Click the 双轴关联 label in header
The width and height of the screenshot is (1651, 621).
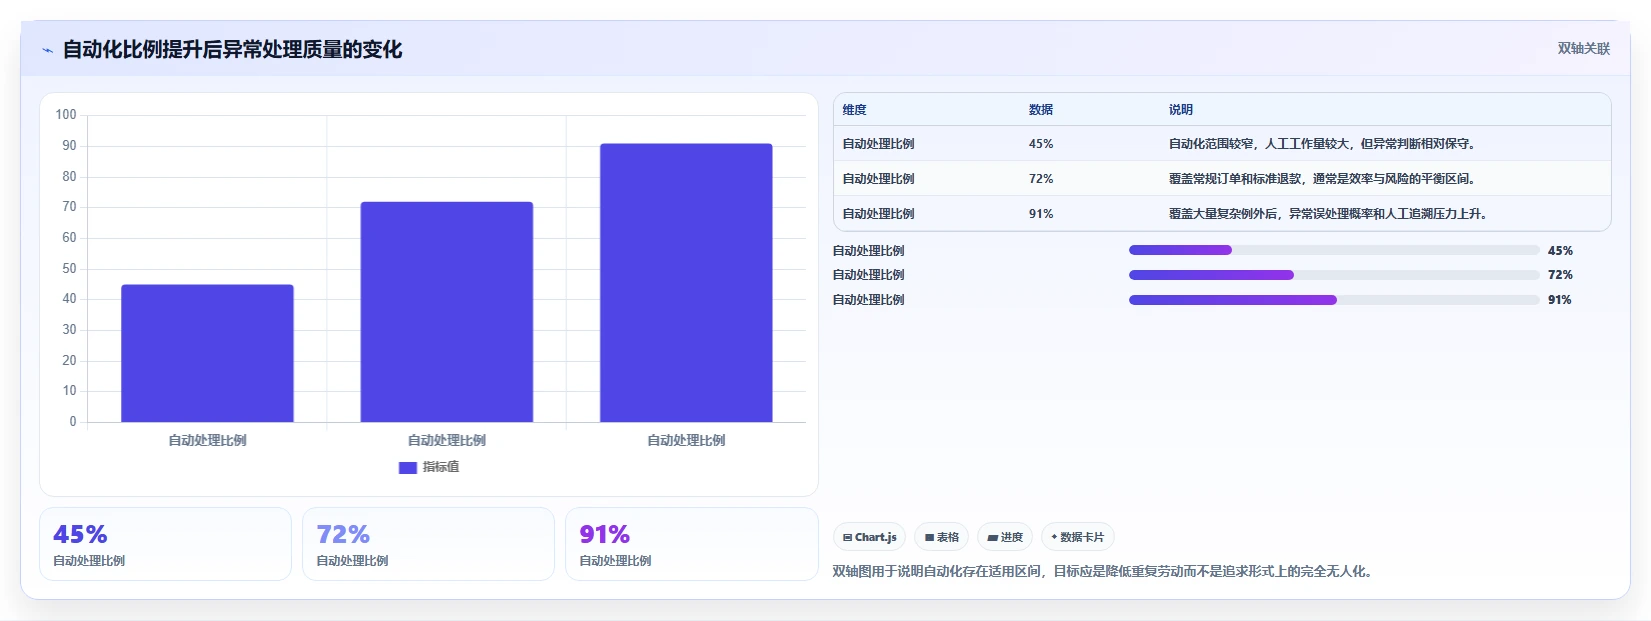[x=1584, y=49]
